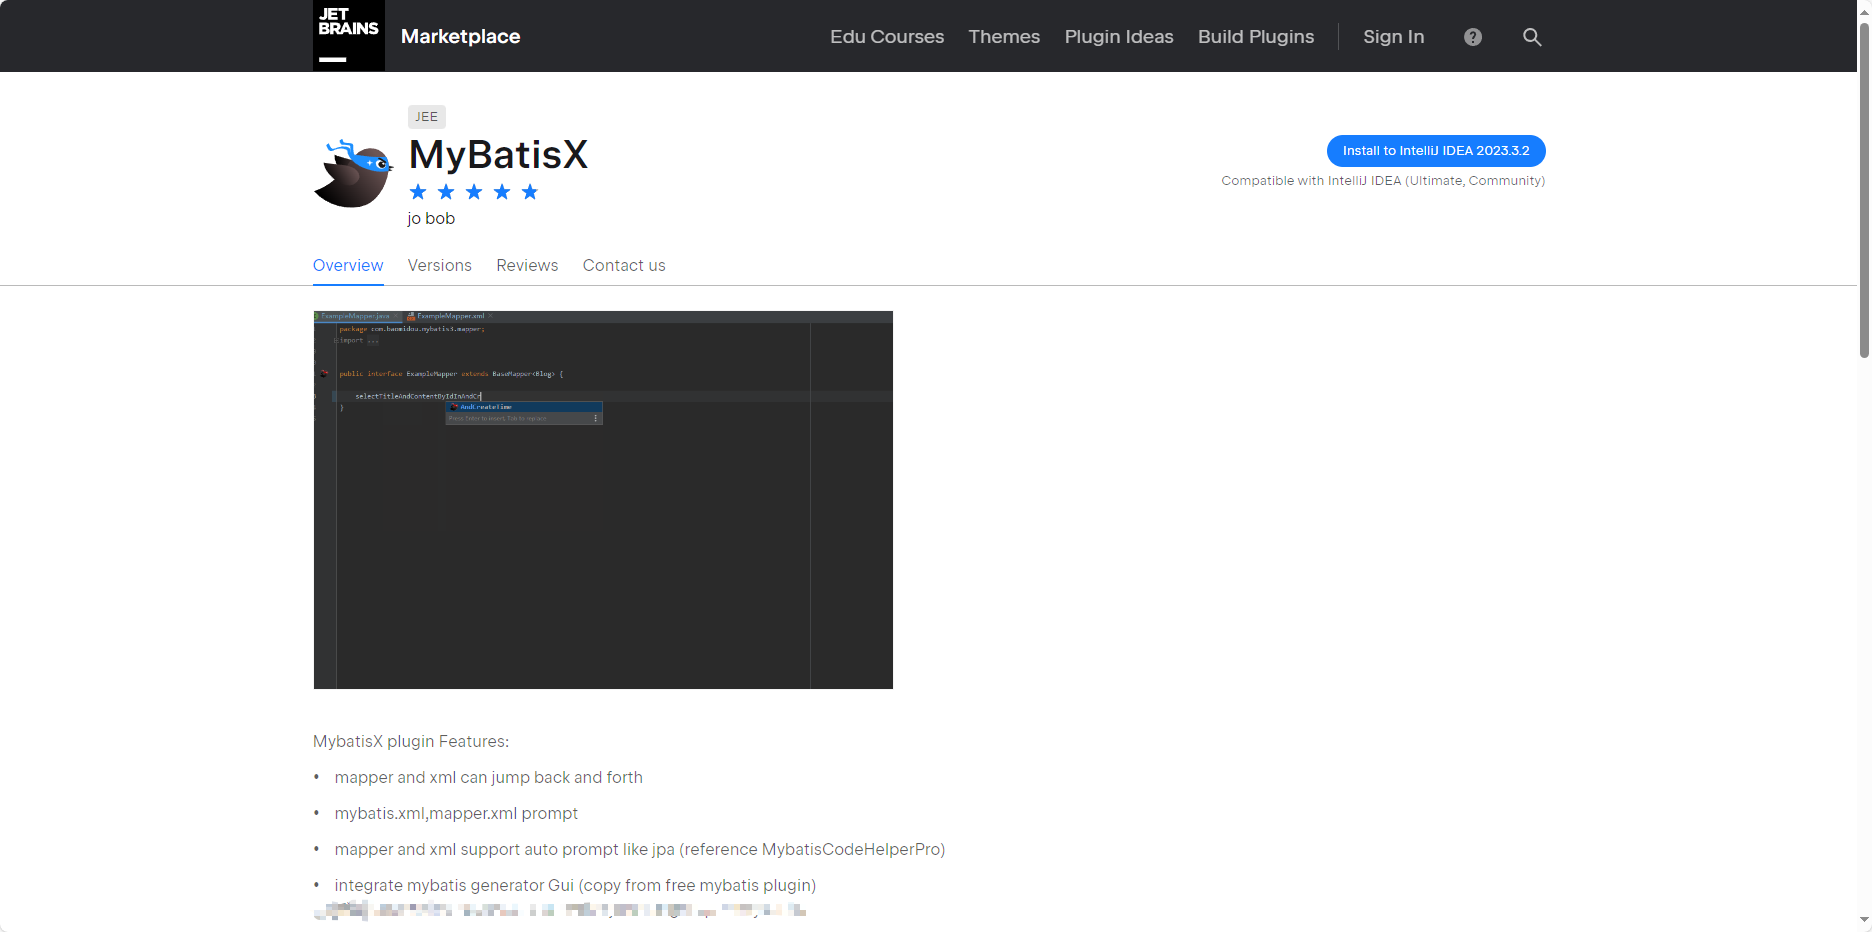Image resolution: width=1872 pixels, height=932 pixels.
Task: Click 'MybatisX plugin Features:' text
Action: click(x=411, y=741)
